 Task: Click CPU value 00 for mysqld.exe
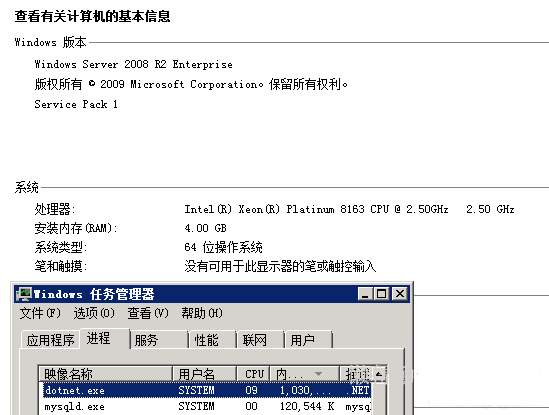click(x=251, y=406)
